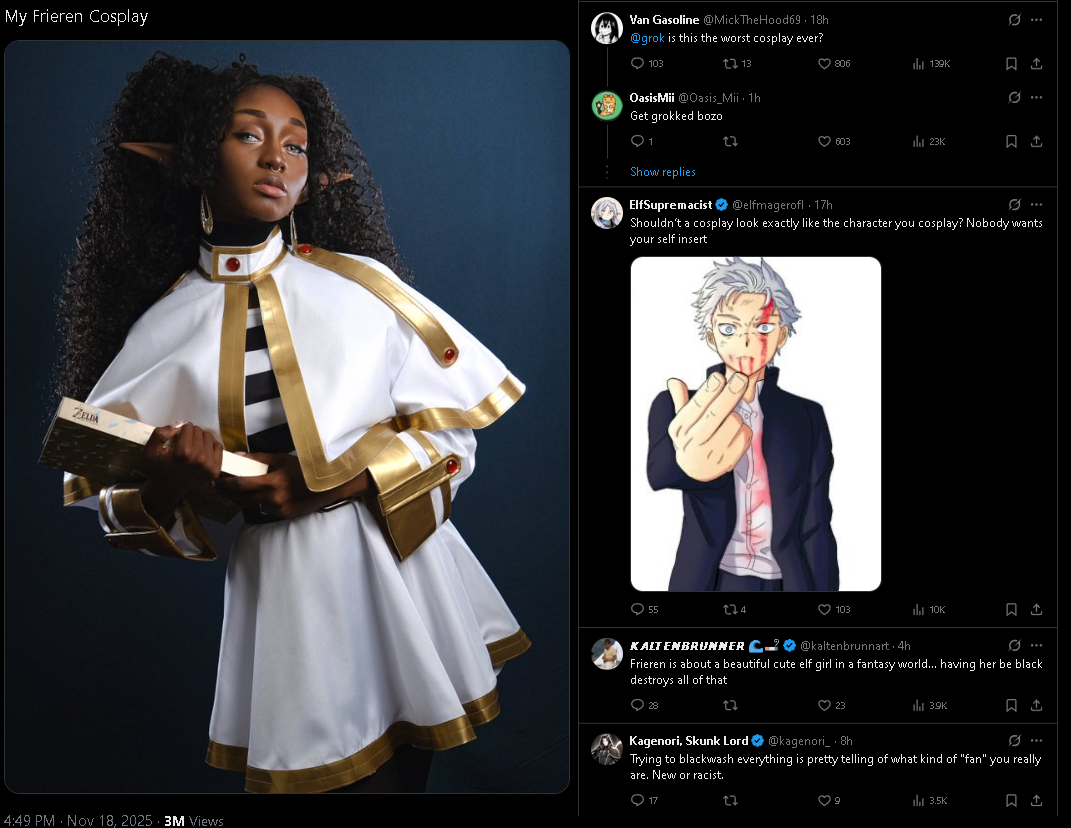Reply to KALTENBRUNNER's comment
The height and width of the screenshot is (828, 1071).
coord(637,705)
